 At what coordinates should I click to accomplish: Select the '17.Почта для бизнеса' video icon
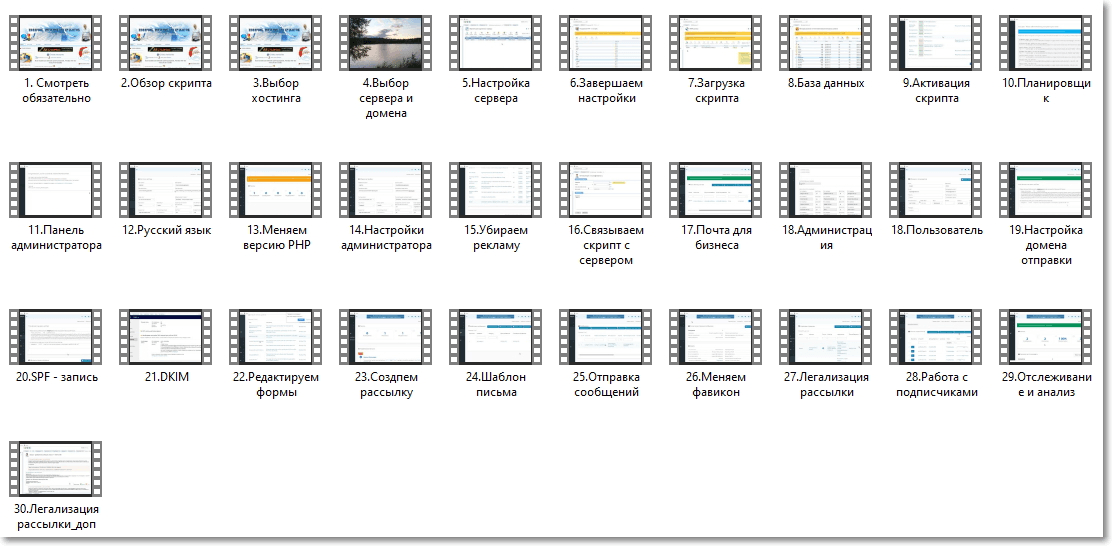(716, 190)
